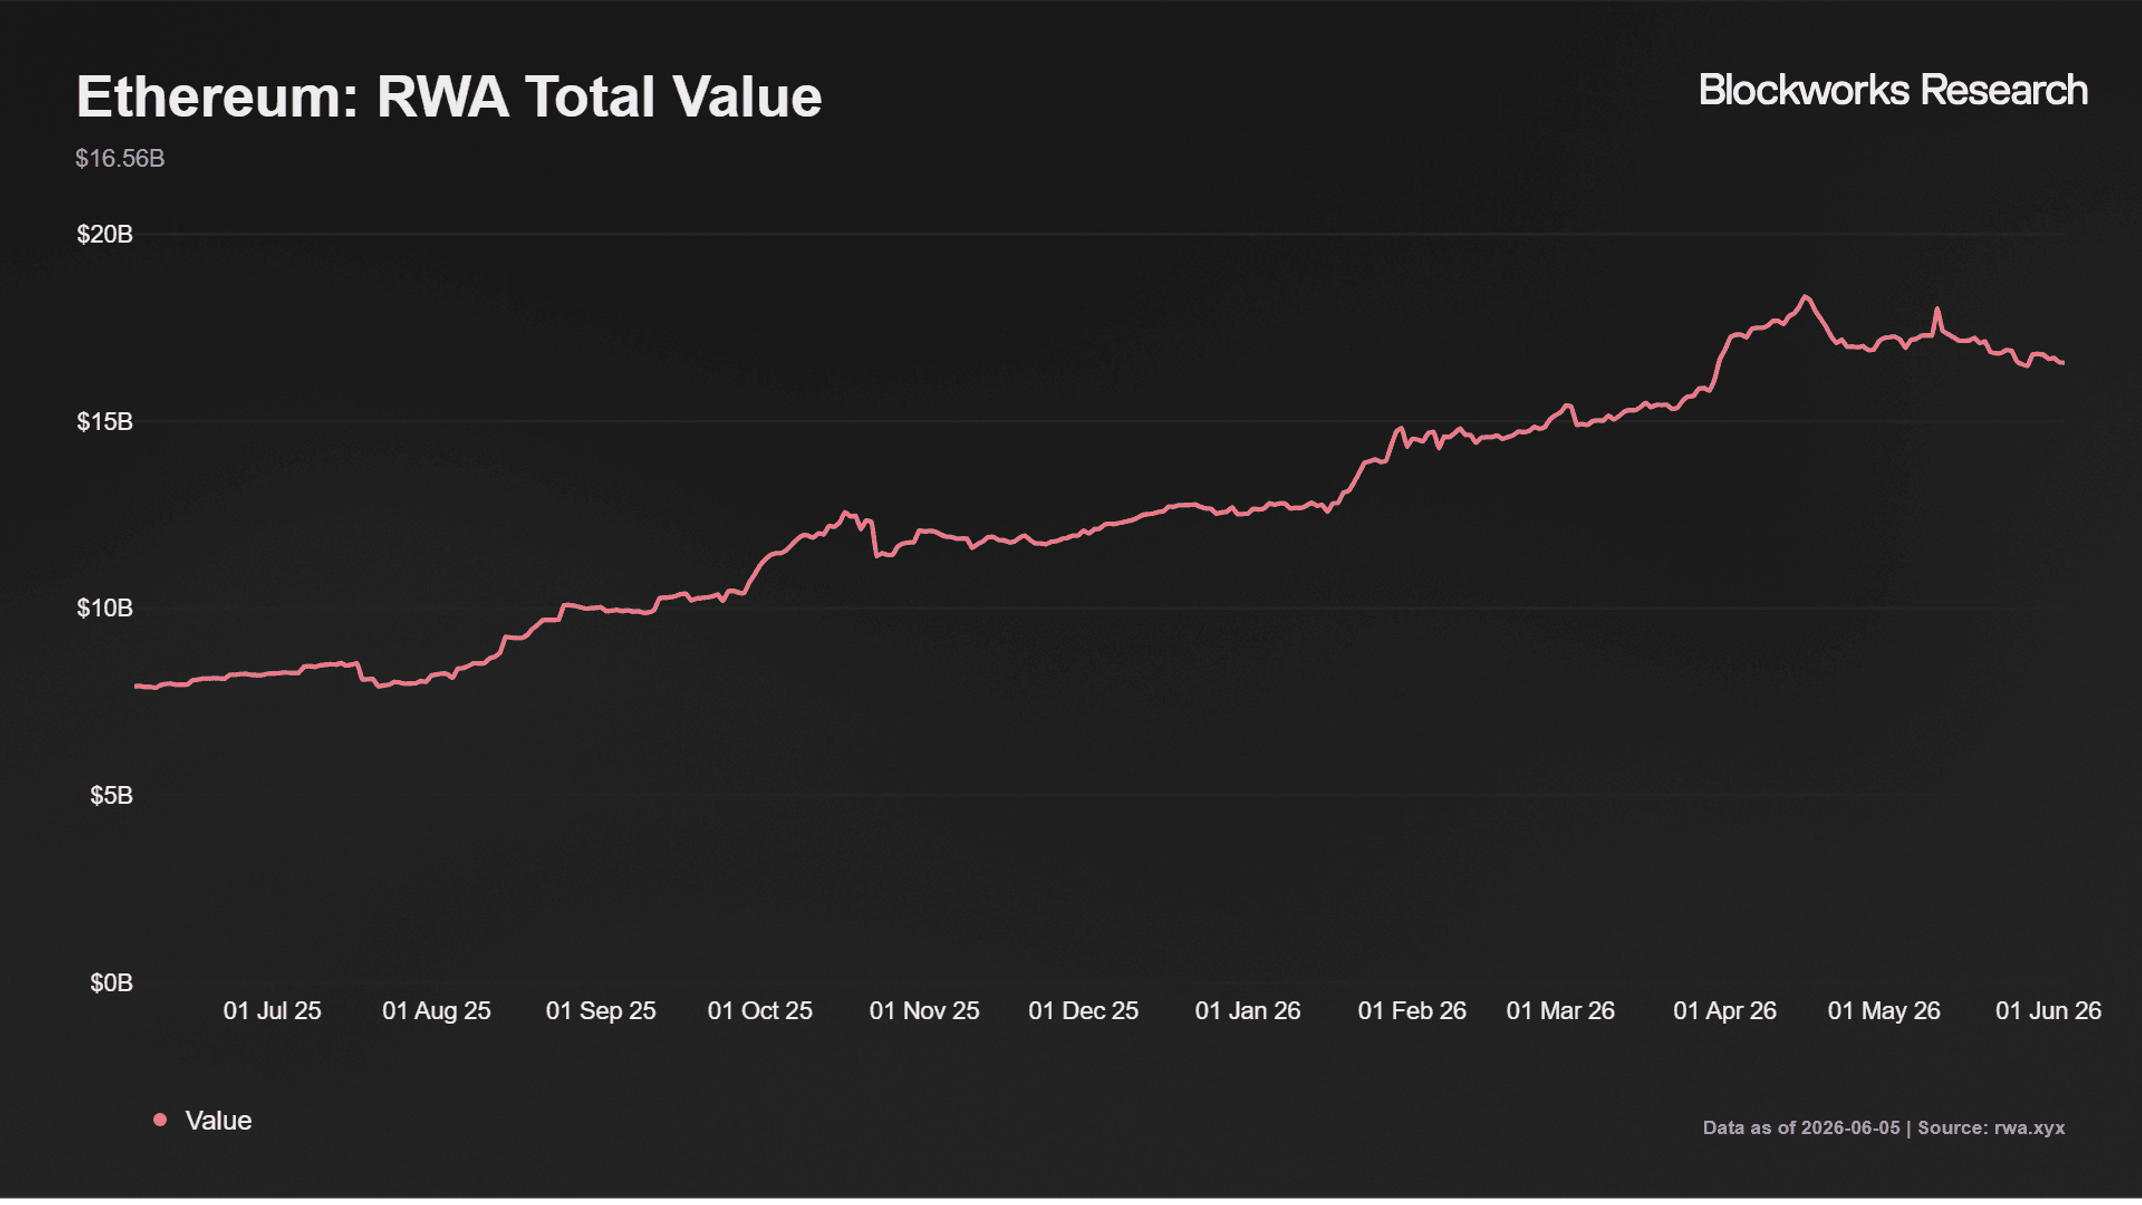The image size is (2142, 1205).
Task: Click the $5B y-axis label
Action: tap(111, 795)
